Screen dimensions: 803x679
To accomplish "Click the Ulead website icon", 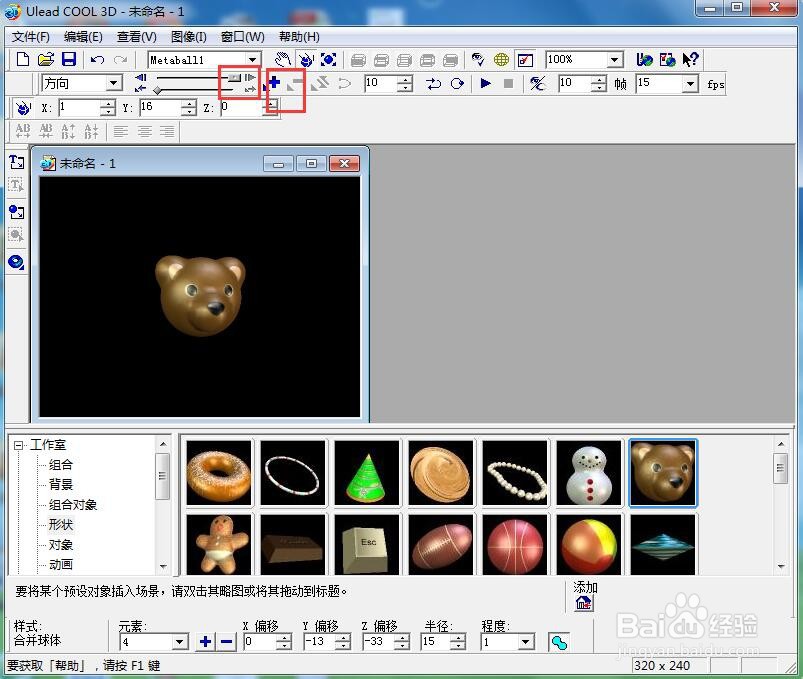I will [x=644, y=60].
